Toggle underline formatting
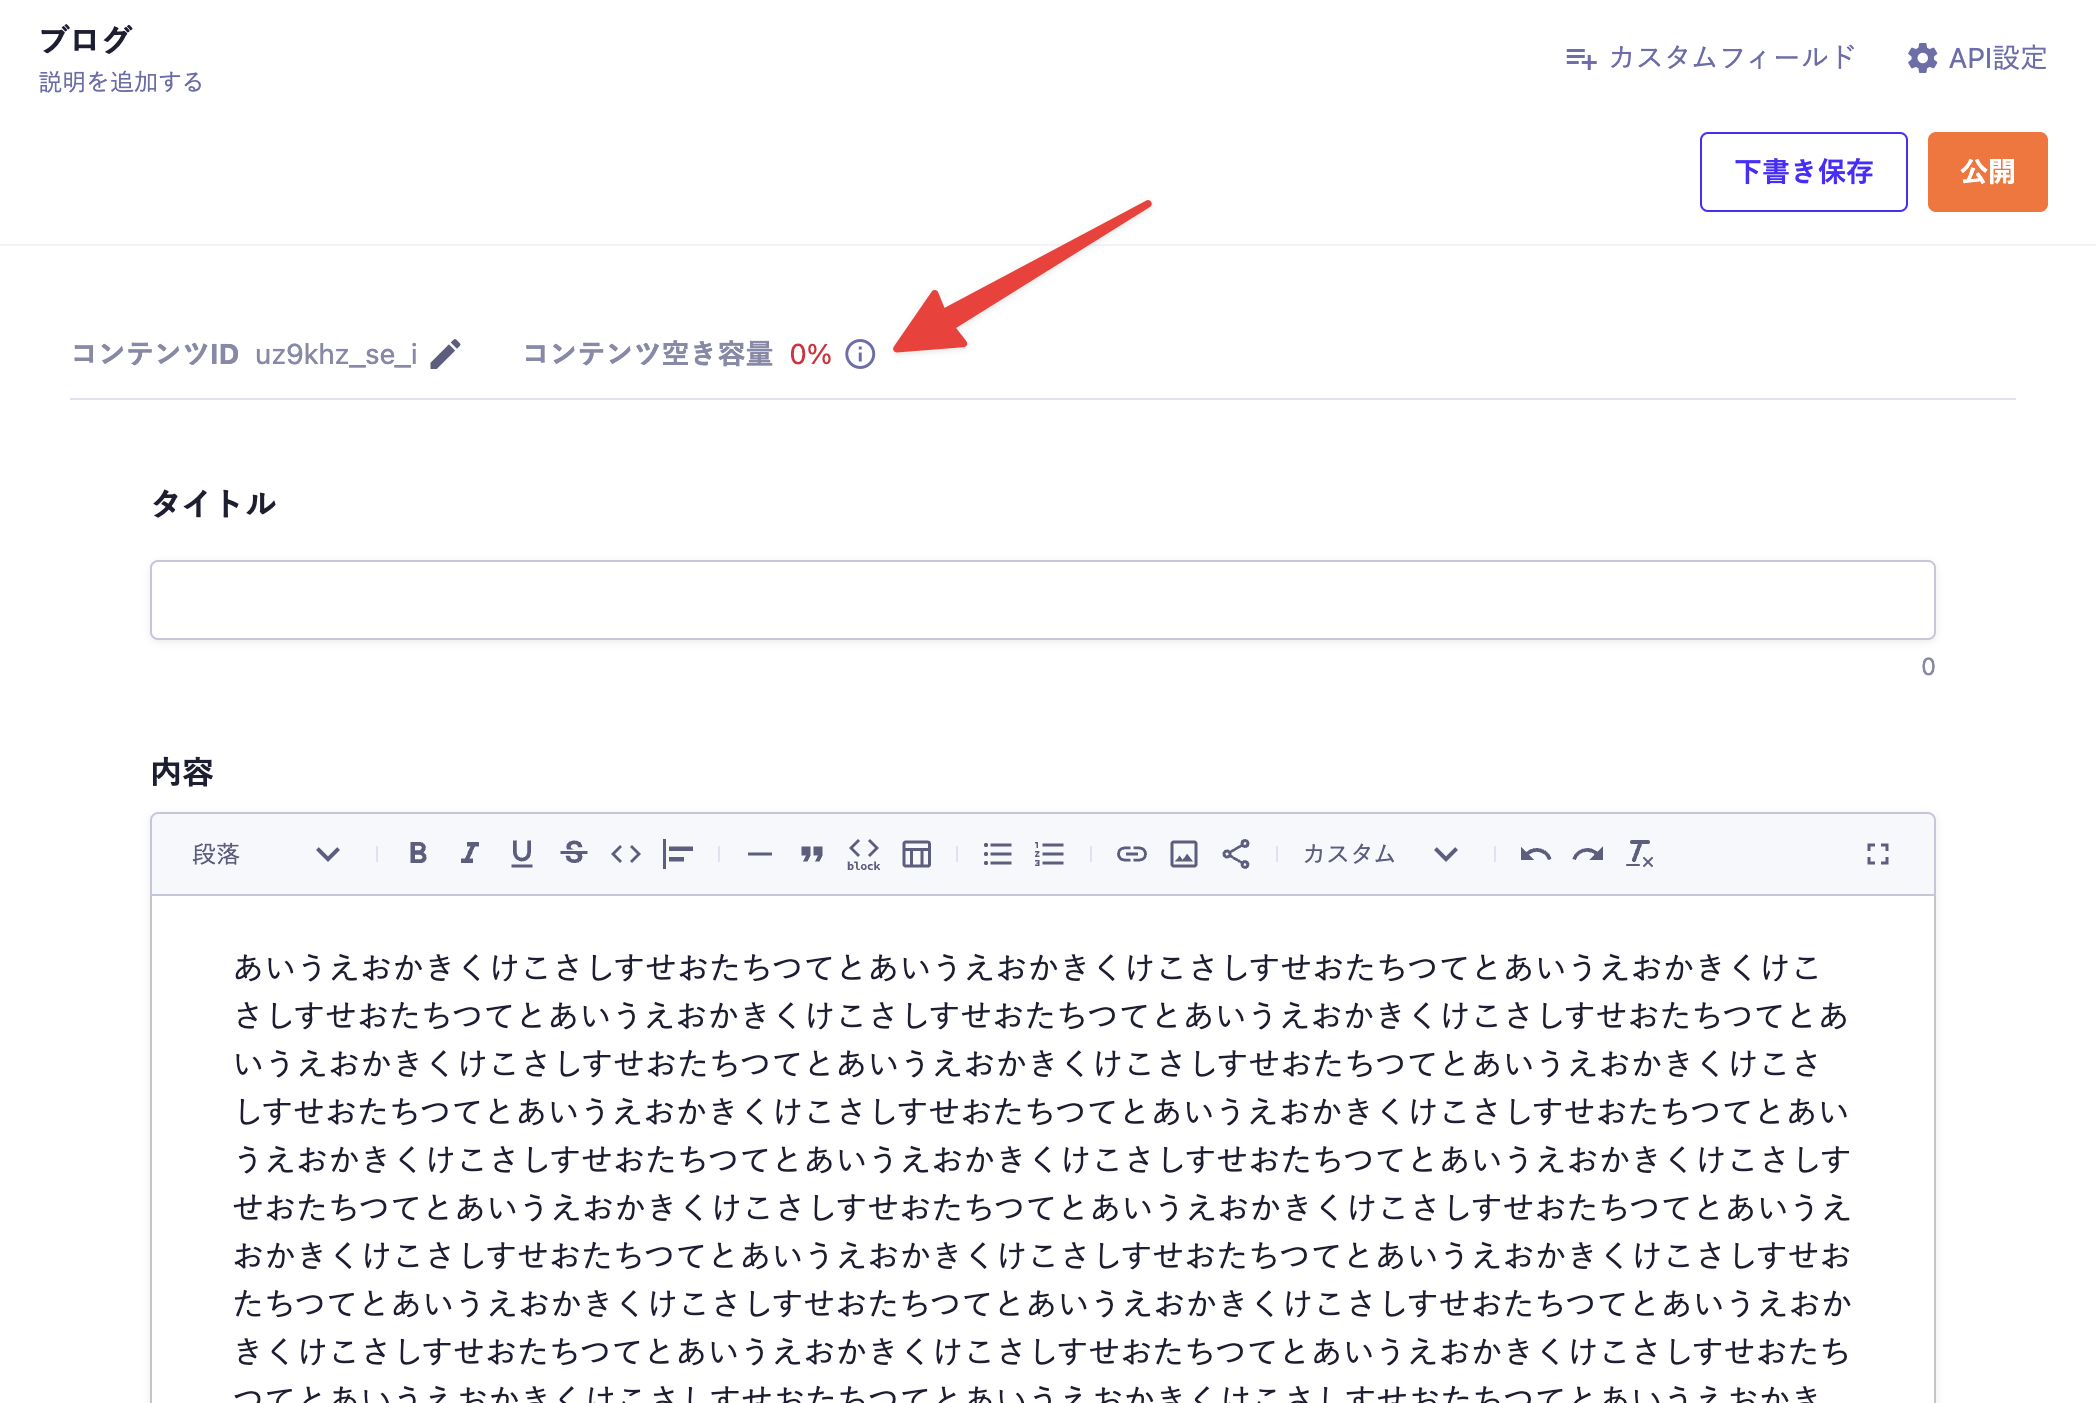This screenshot has height=1403, width=2096. [x=521, y=853]
